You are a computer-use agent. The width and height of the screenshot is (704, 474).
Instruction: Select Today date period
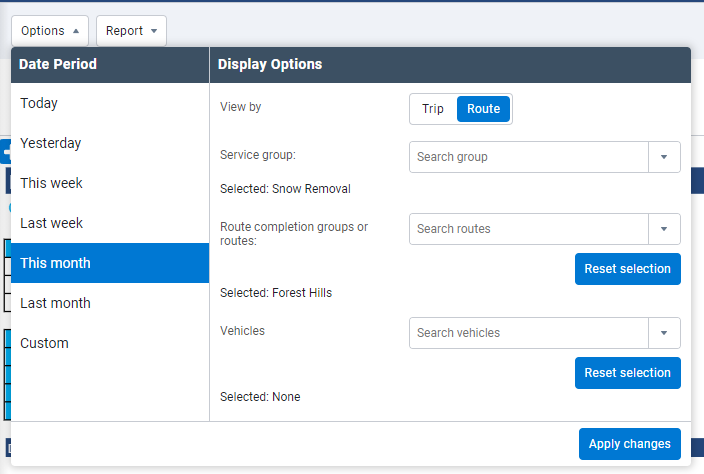pos(110,103)
